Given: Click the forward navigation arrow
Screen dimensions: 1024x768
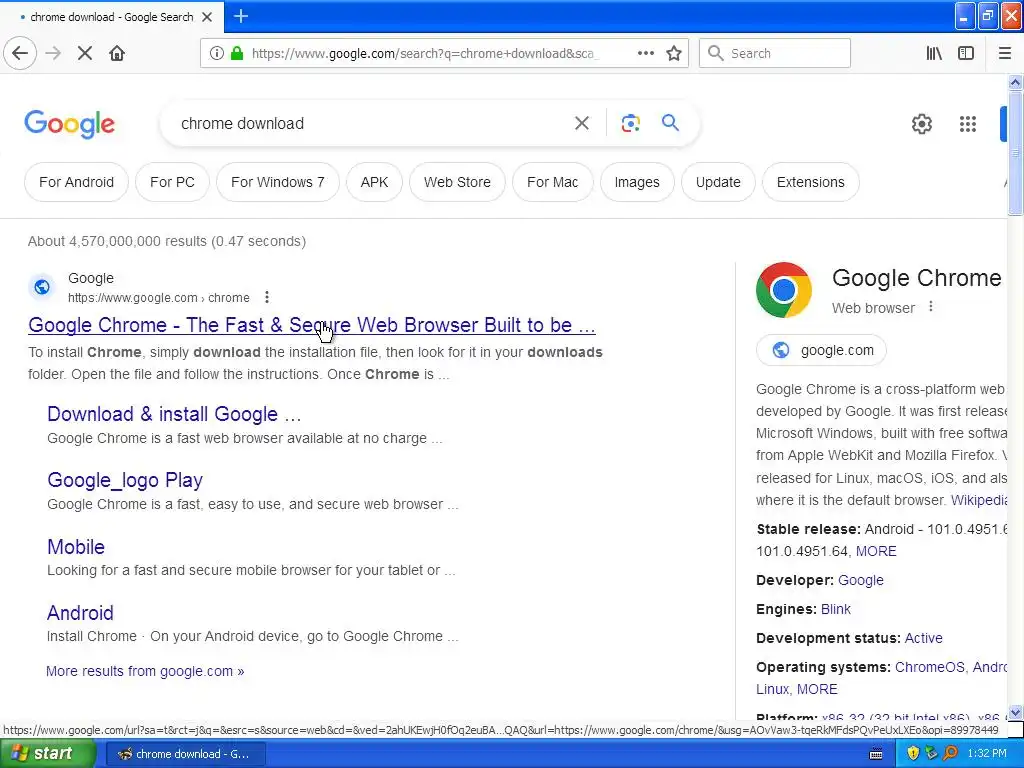Looking at the screenshot, I should 53,53.
